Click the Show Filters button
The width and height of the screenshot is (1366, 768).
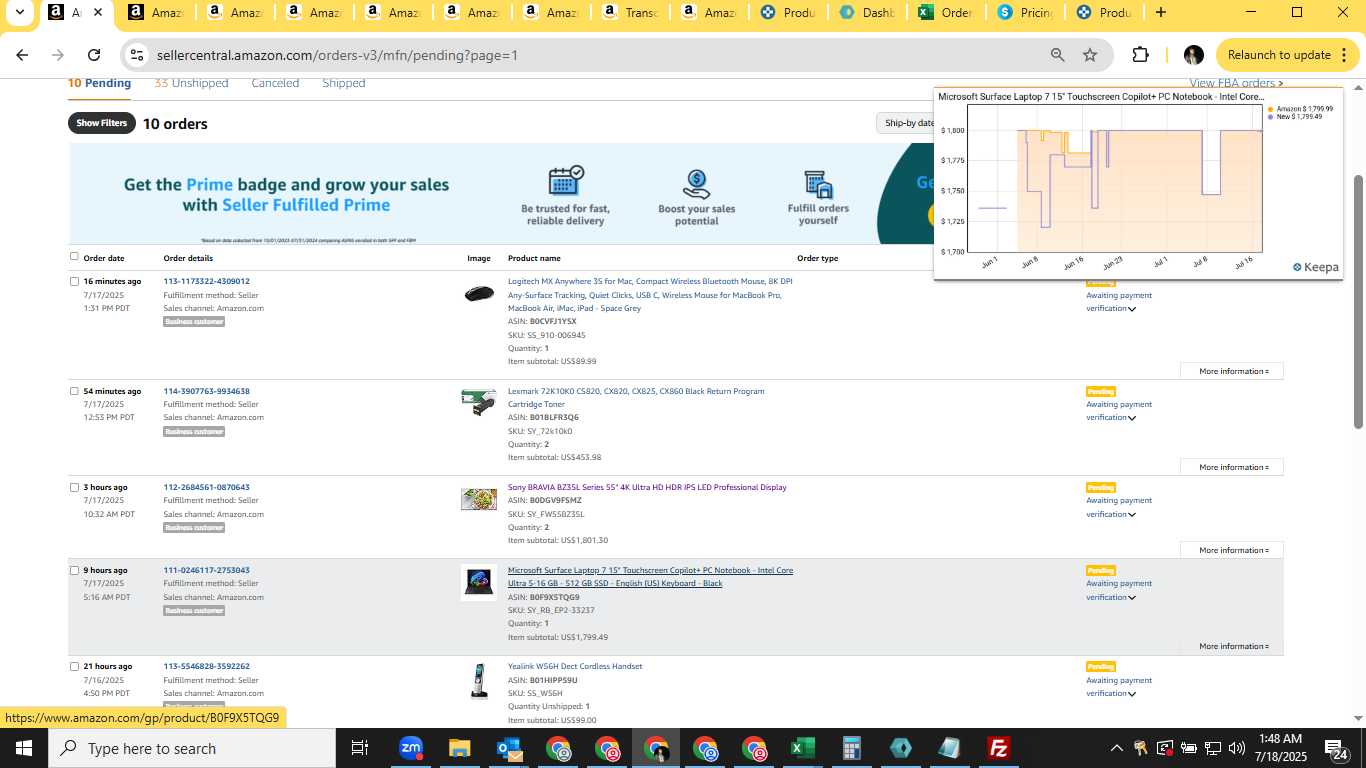pyautogui.click(x=102, y=123)
